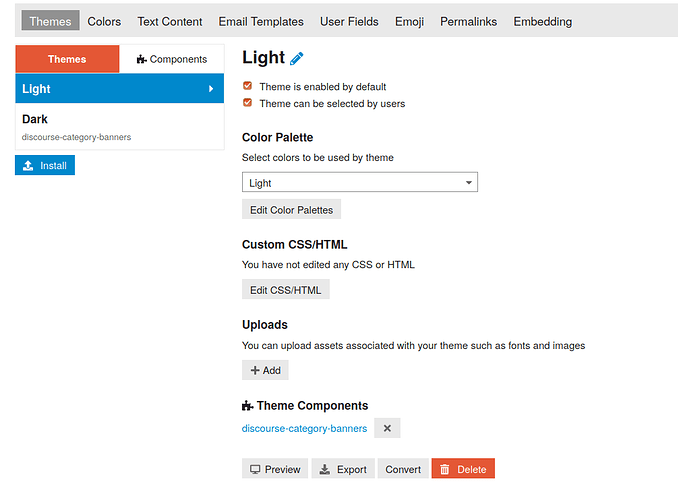Click the upload icon on Install button

(28, 166)
